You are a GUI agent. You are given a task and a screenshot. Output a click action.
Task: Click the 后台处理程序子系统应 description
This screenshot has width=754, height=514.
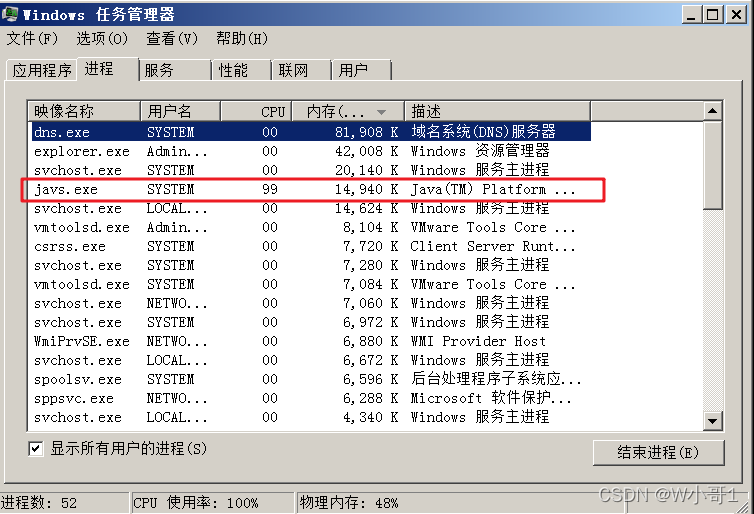coord(496,379)
